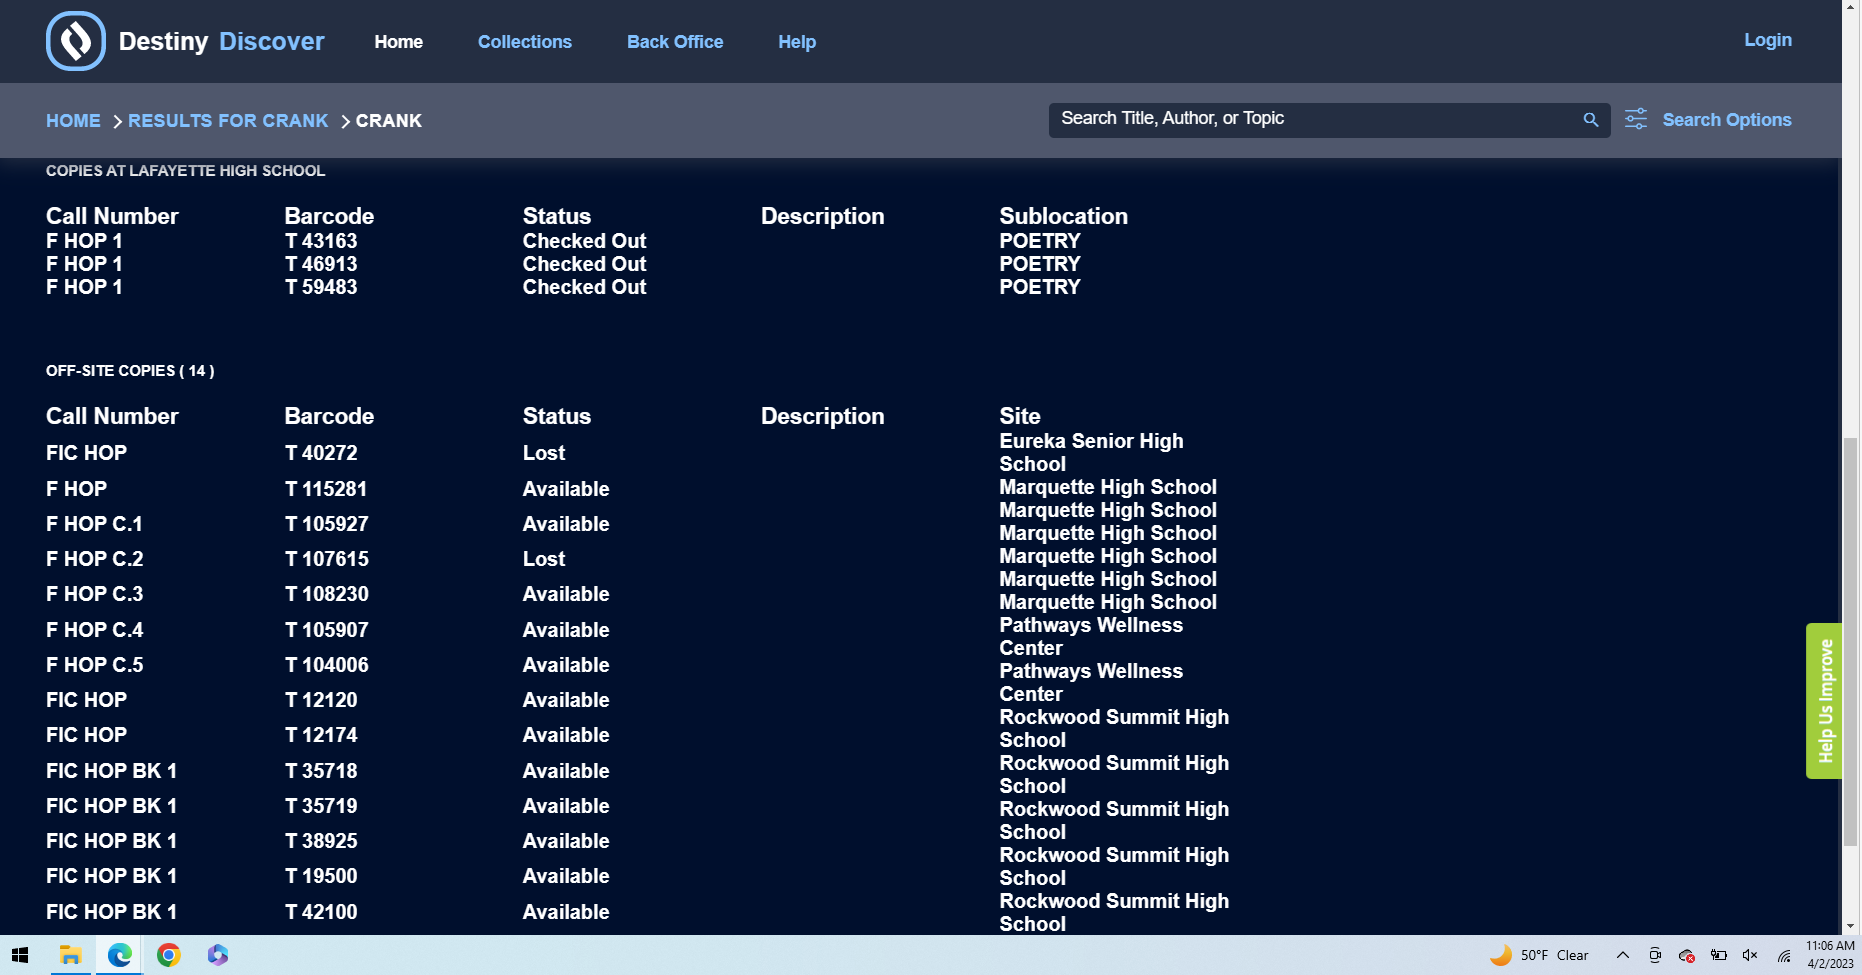This screenshot has width=1862, height=975.
Task: Click the Sublocation column header
Action: [x=1063, y=216]
